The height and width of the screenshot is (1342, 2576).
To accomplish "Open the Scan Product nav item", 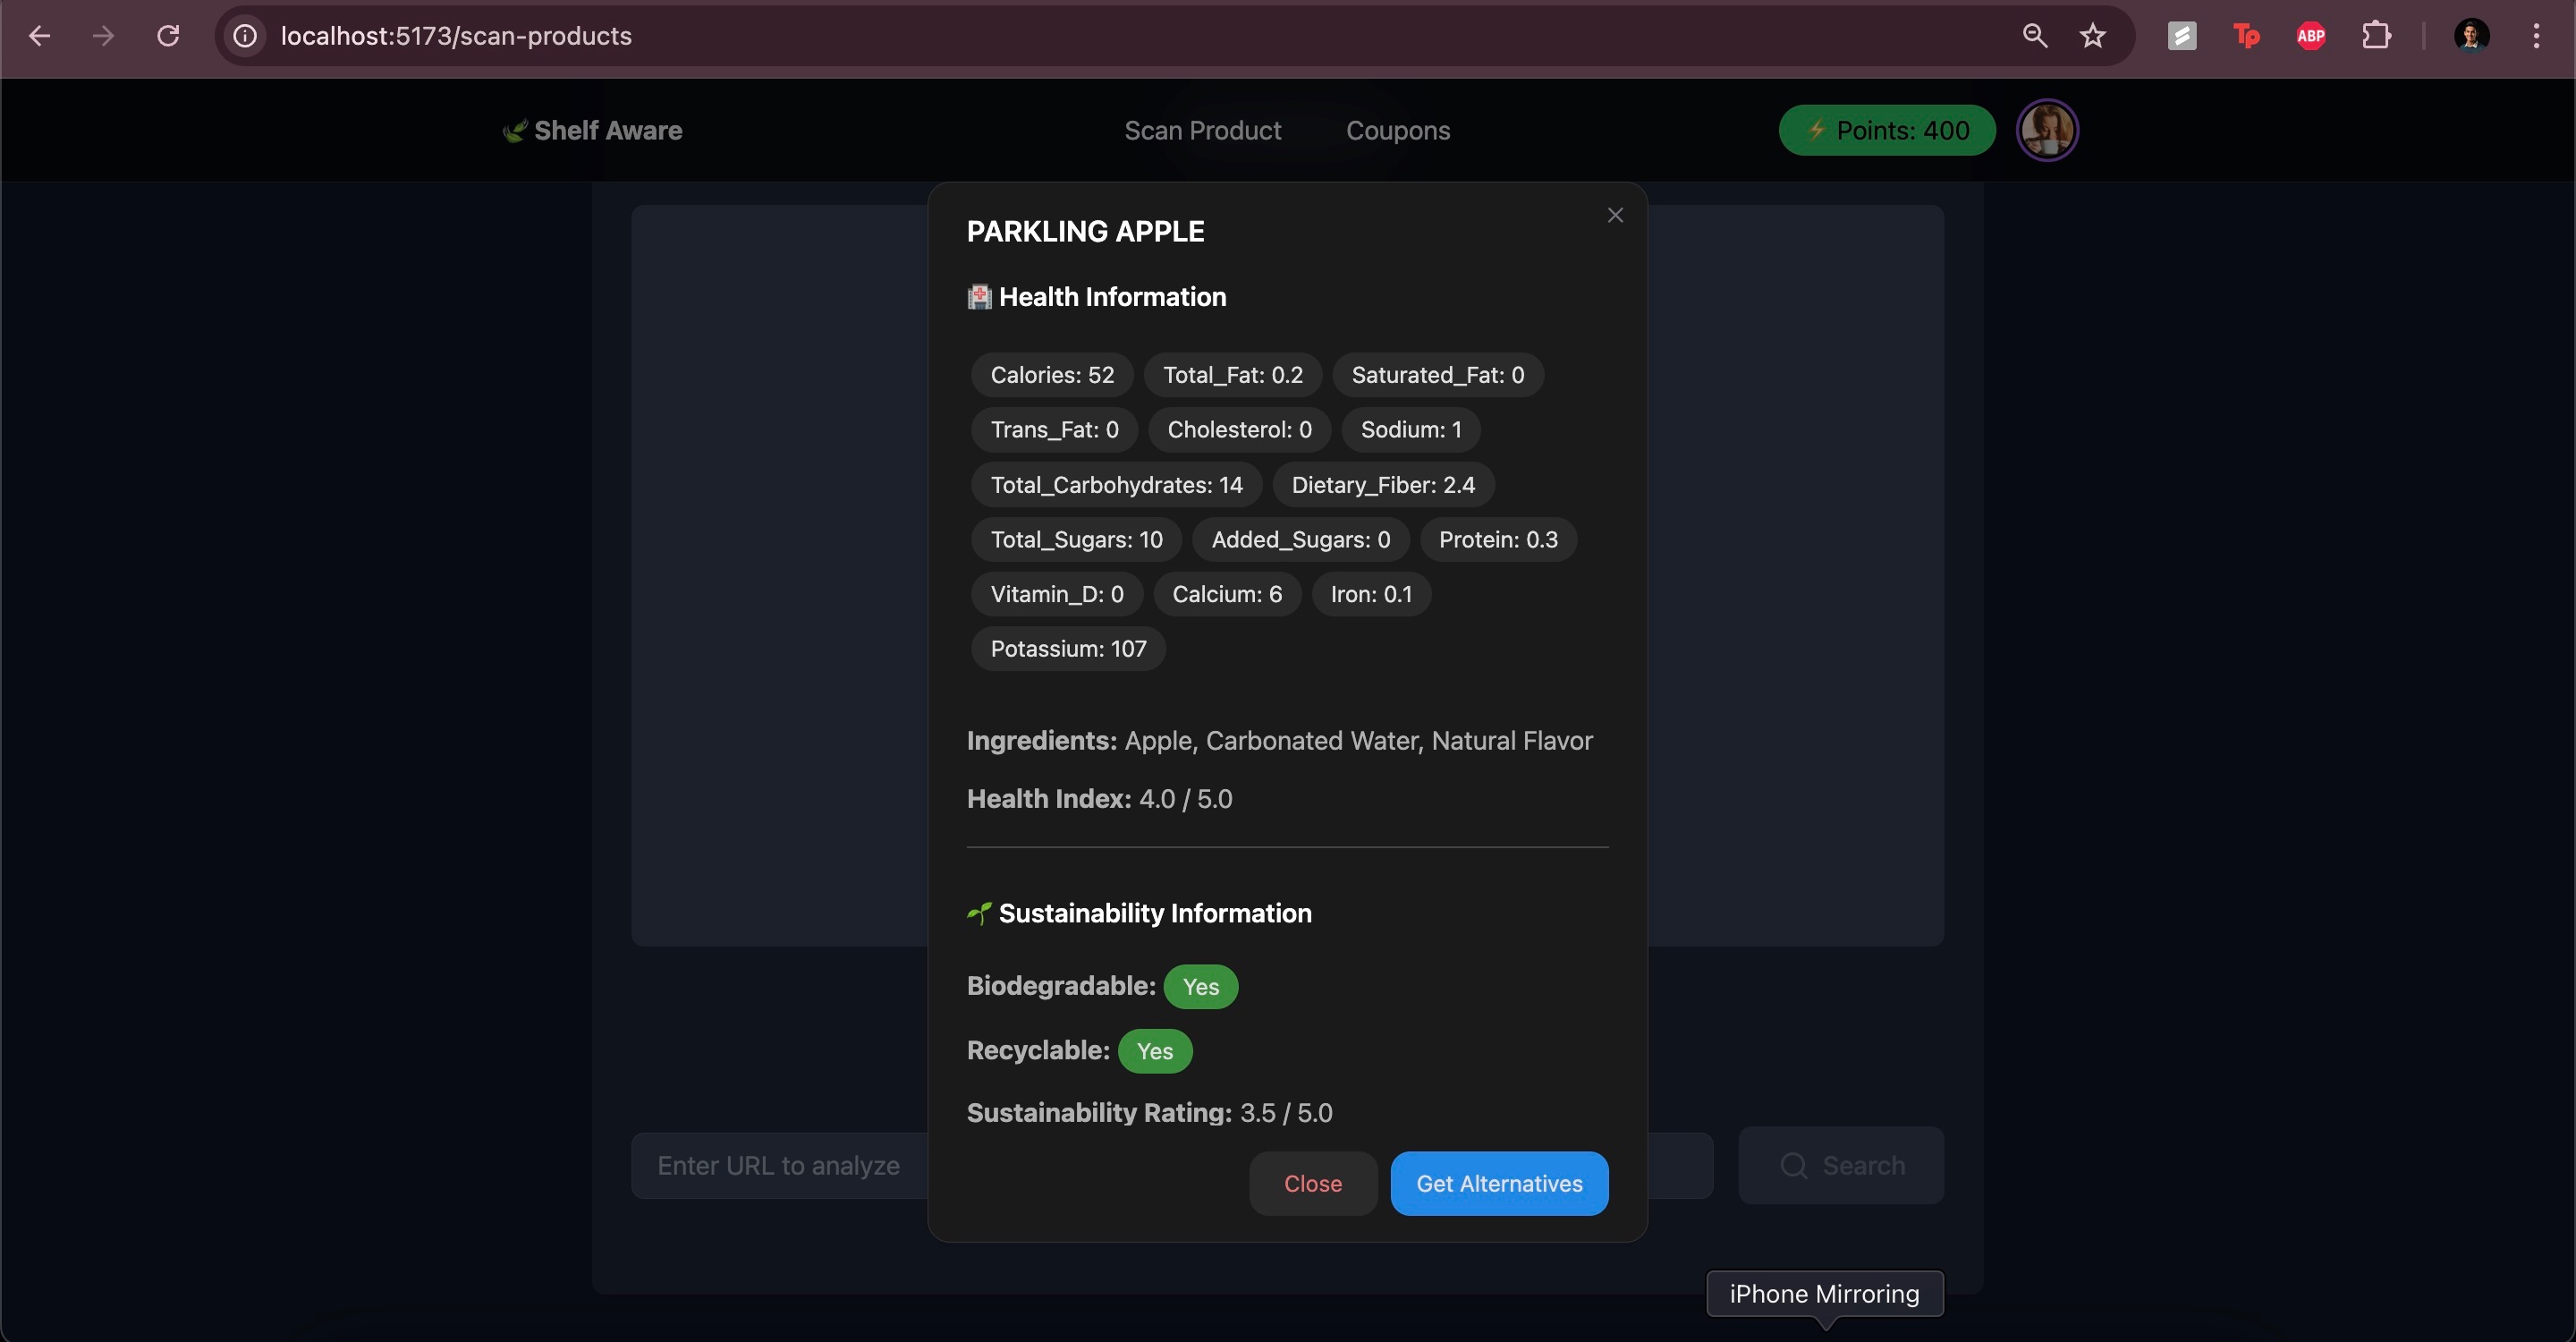I will [x=1202, y=130].
